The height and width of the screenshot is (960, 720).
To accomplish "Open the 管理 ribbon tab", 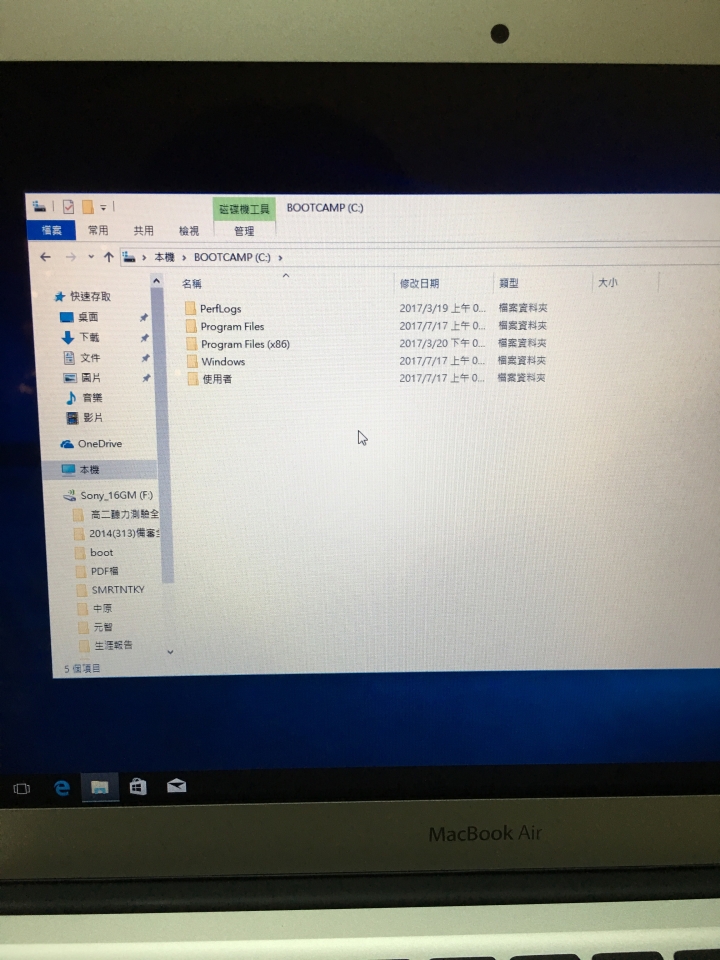I will (x=244, y=231).
